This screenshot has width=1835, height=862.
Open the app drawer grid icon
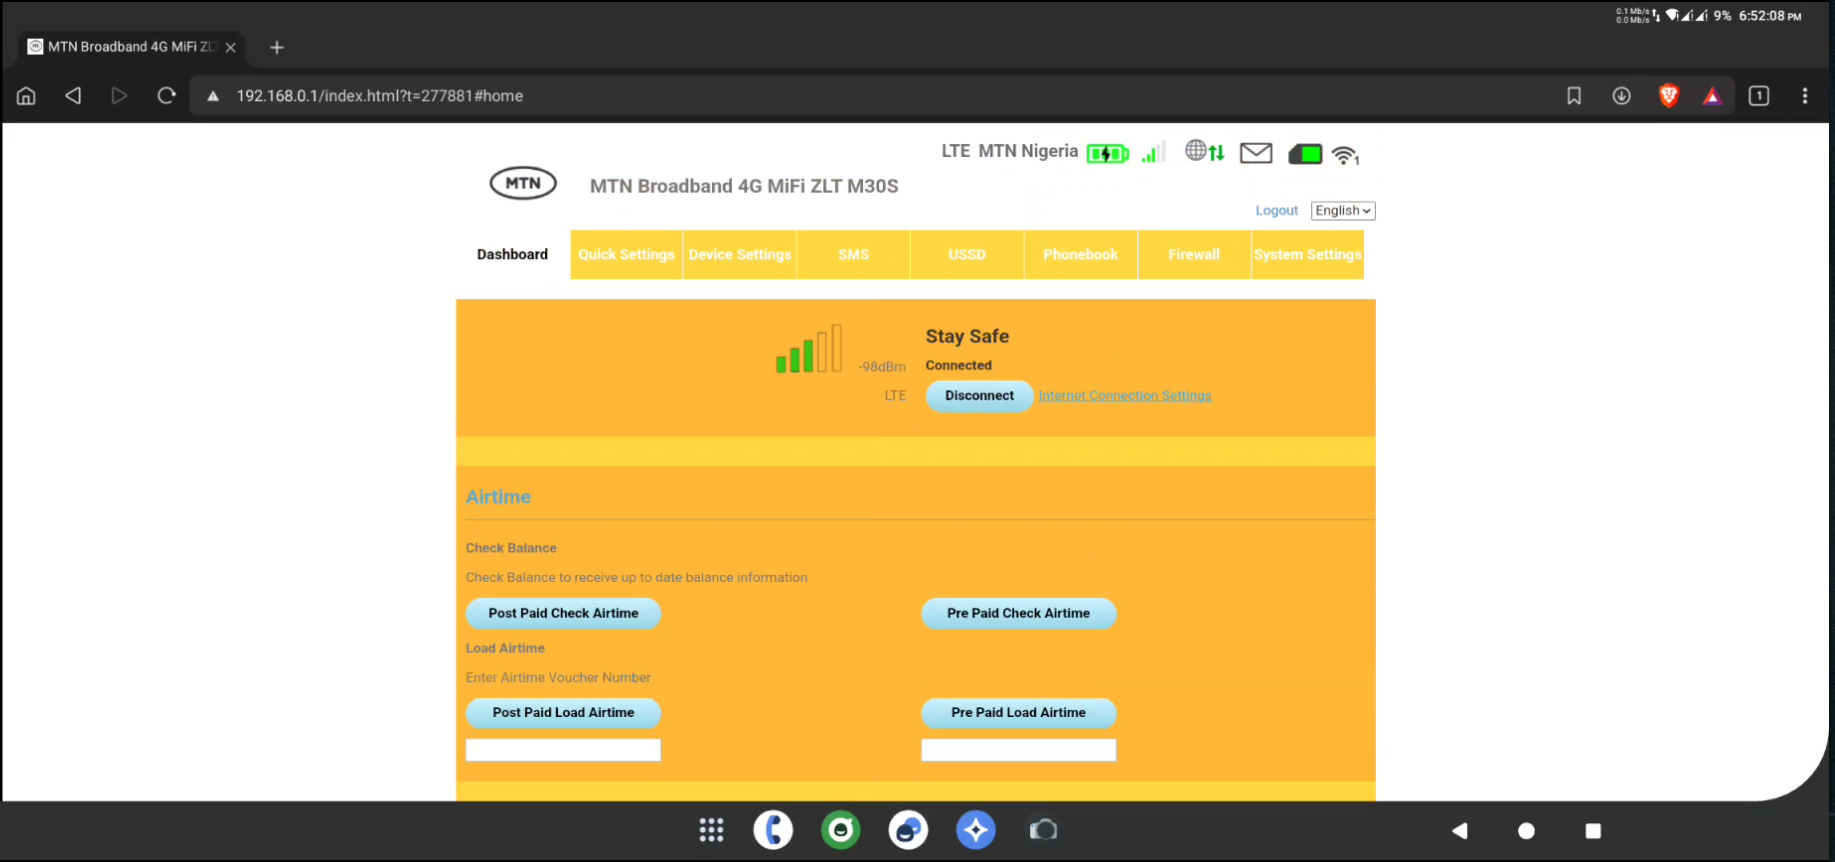tap(711, 830)
